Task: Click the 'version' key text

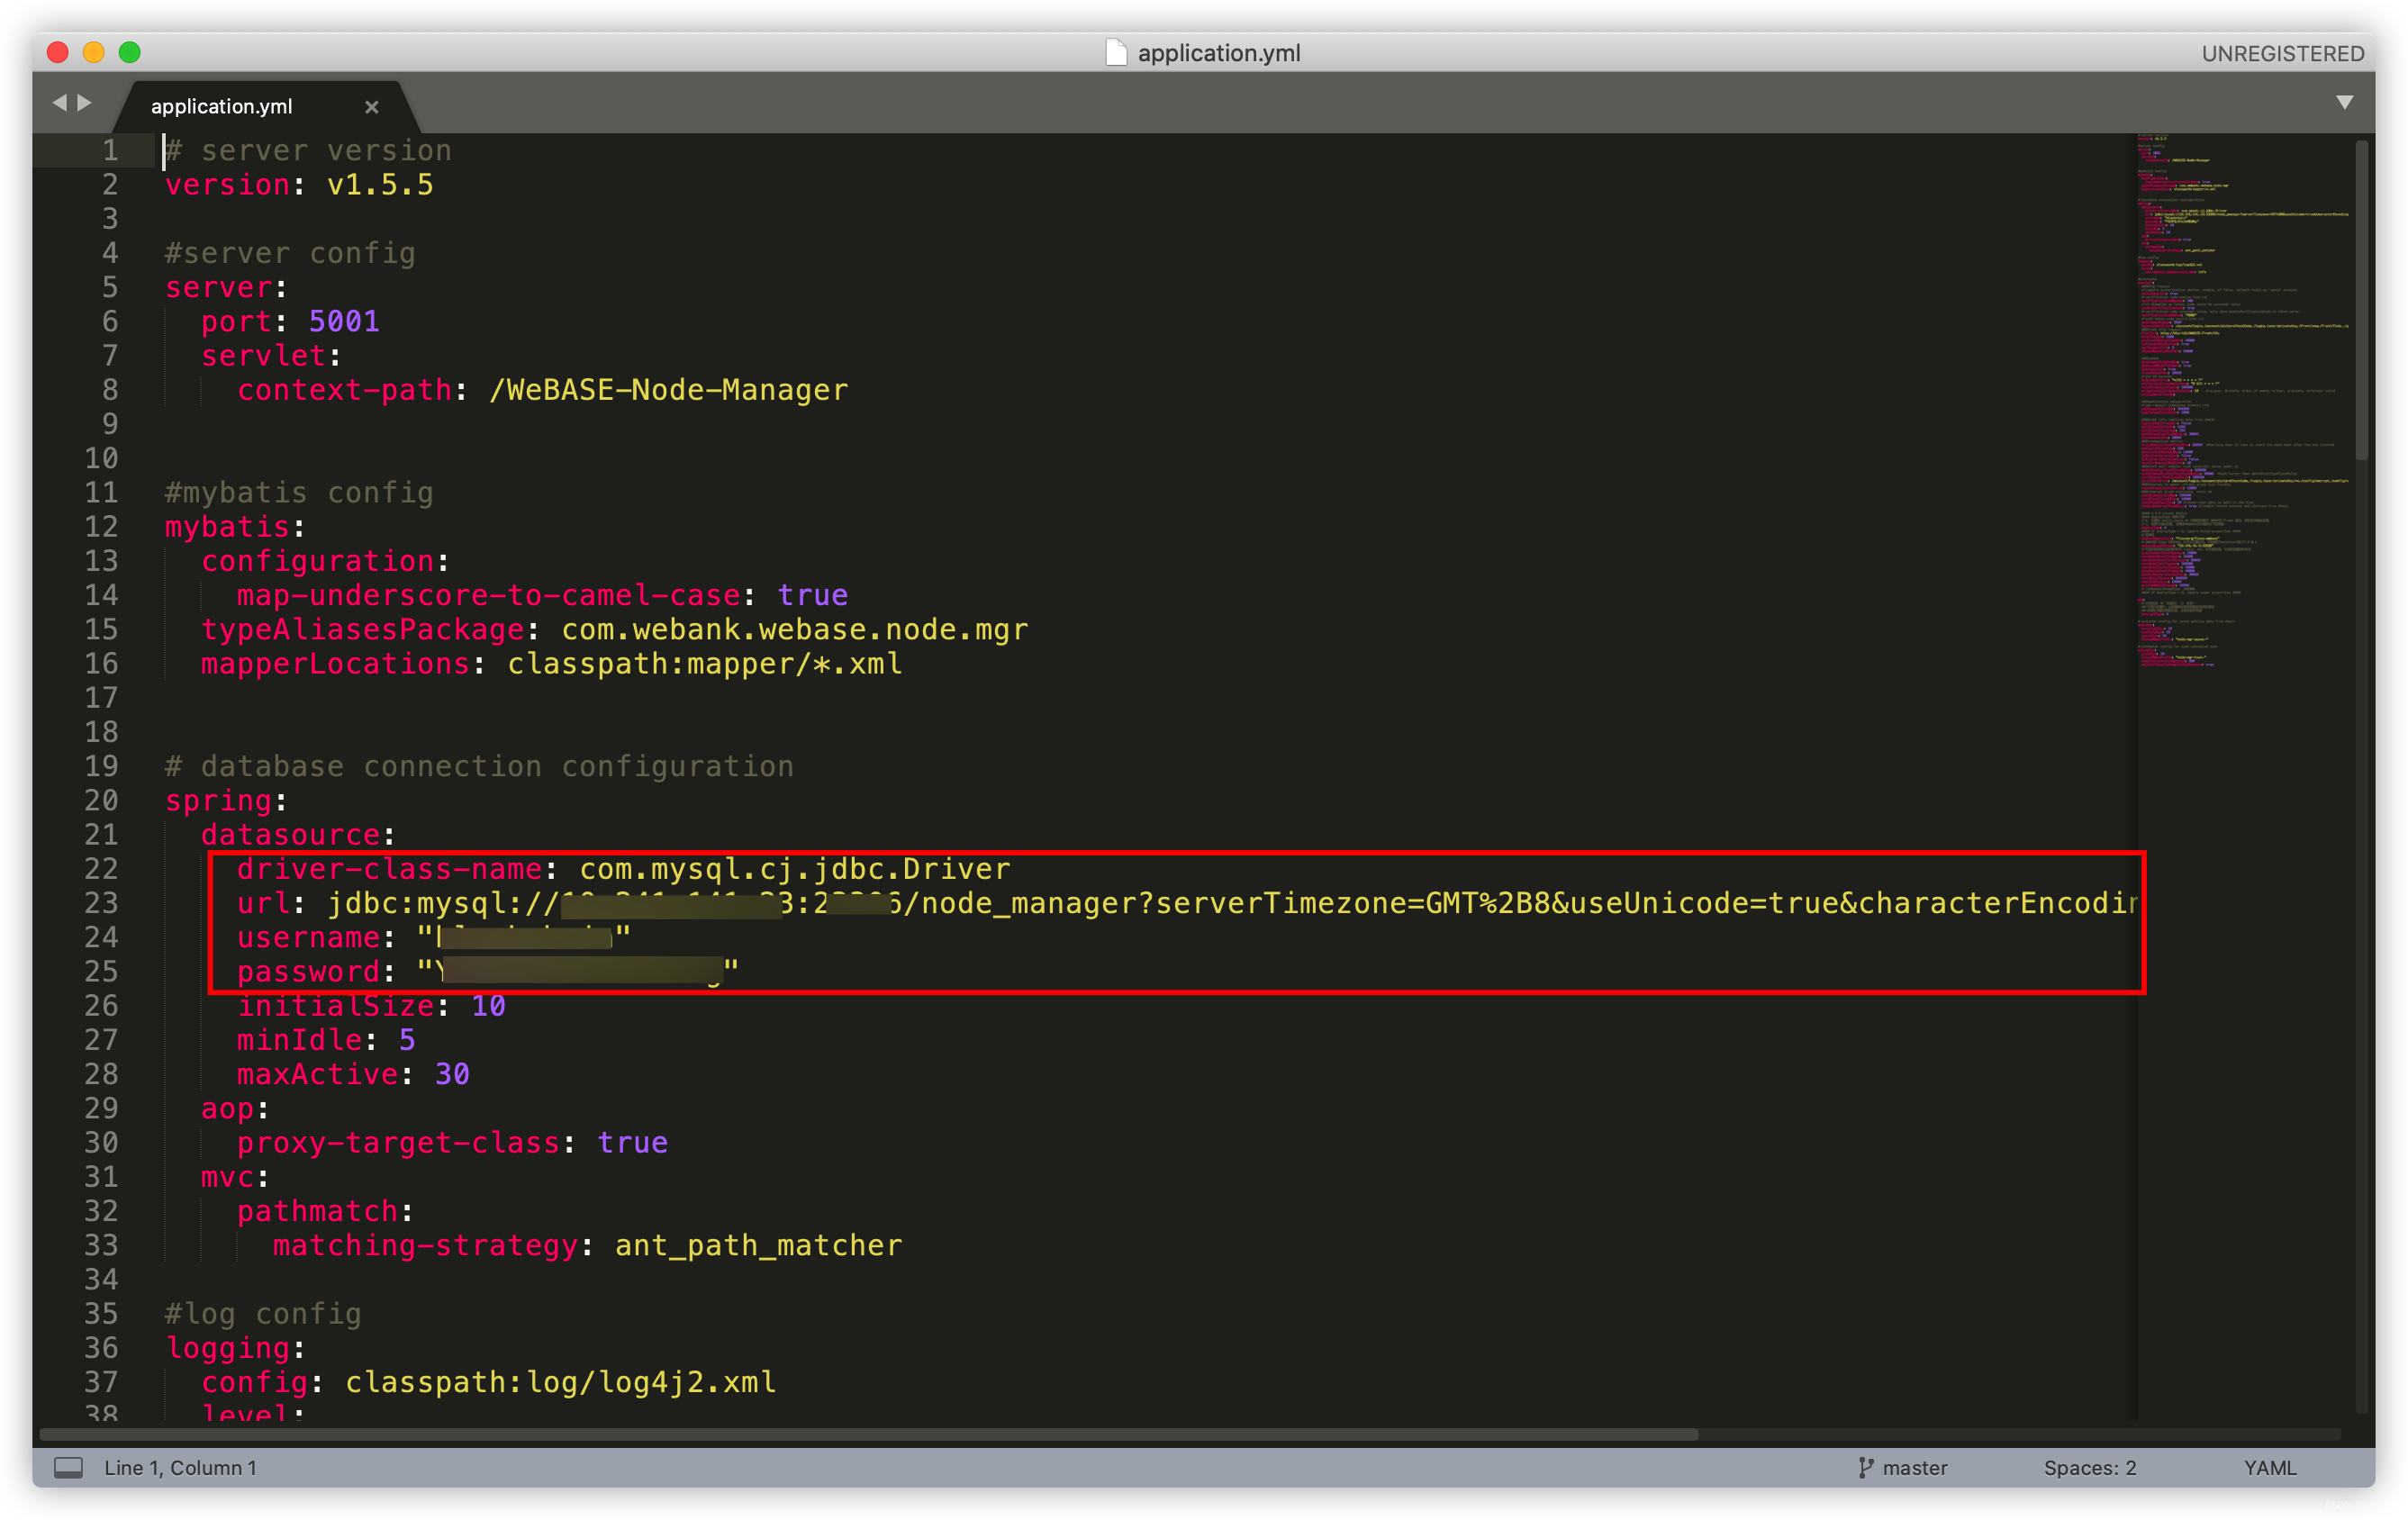Action: point(227,185)
